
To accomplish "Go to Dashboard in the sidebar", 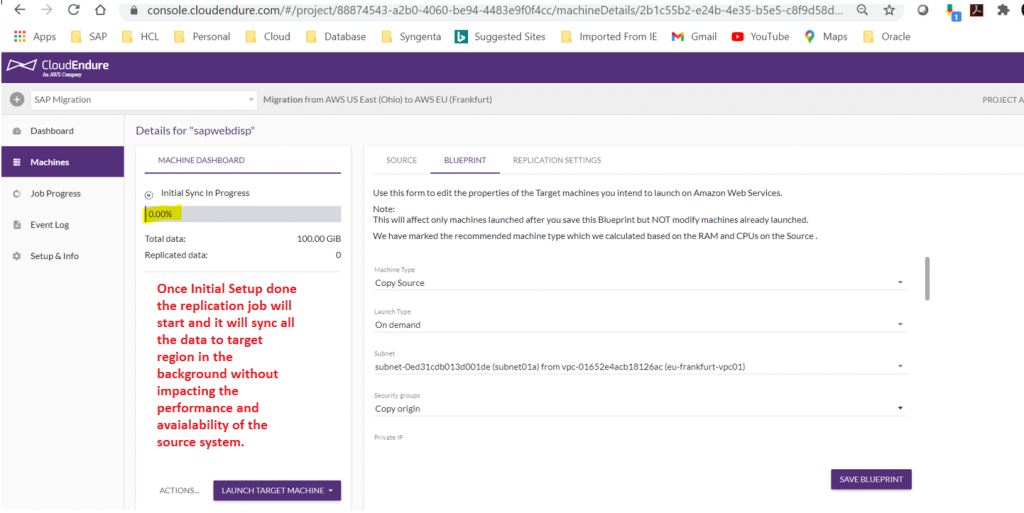I will [62, 131].
